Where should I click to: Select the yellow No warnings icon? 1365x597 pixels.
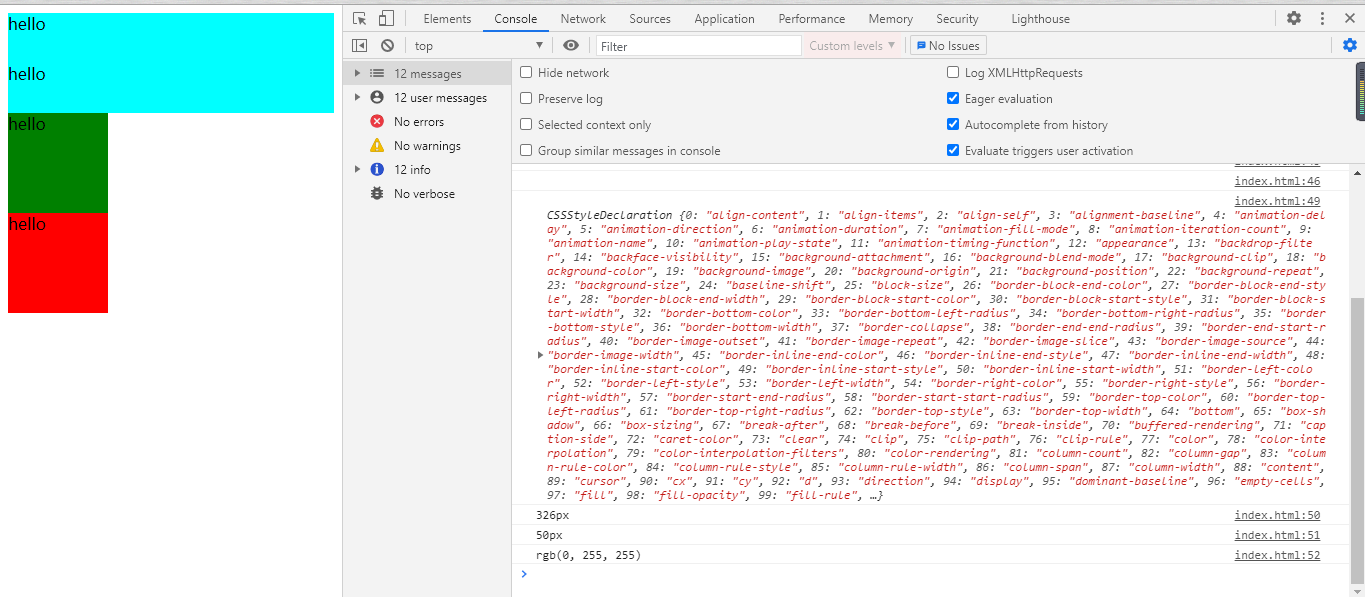377,145
